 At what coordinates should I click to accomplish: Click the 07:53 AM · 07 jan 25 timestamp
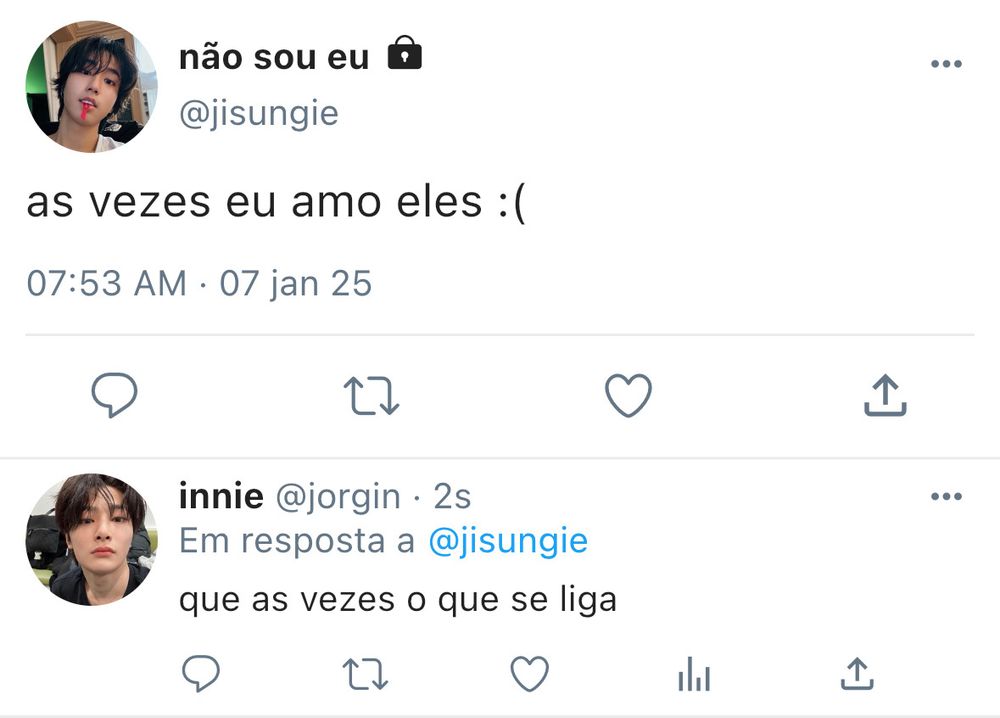199,283
